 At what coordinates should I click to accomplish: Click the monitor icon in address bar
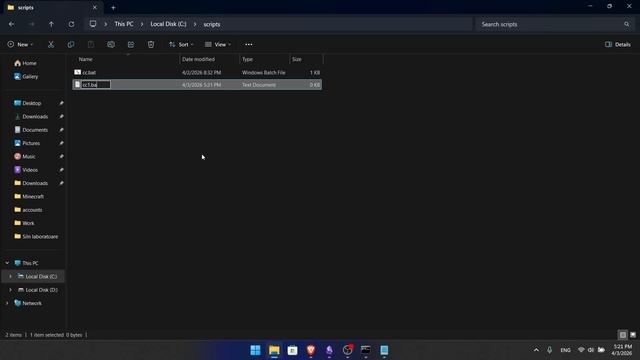(93, 24)
